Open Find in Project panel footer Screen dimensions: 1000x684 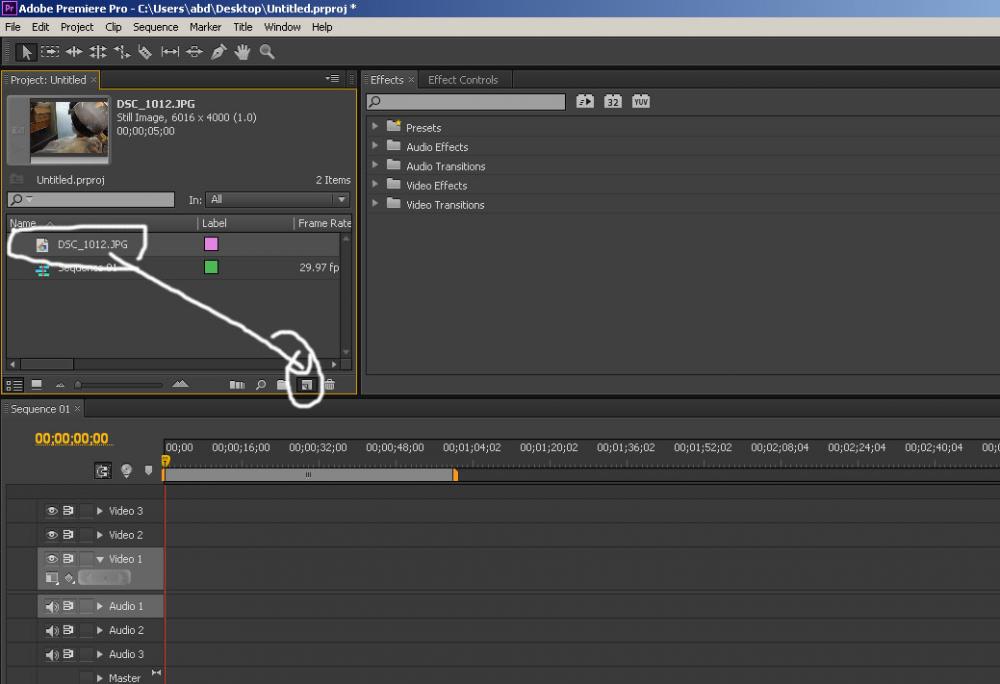(x=261, y=384)
